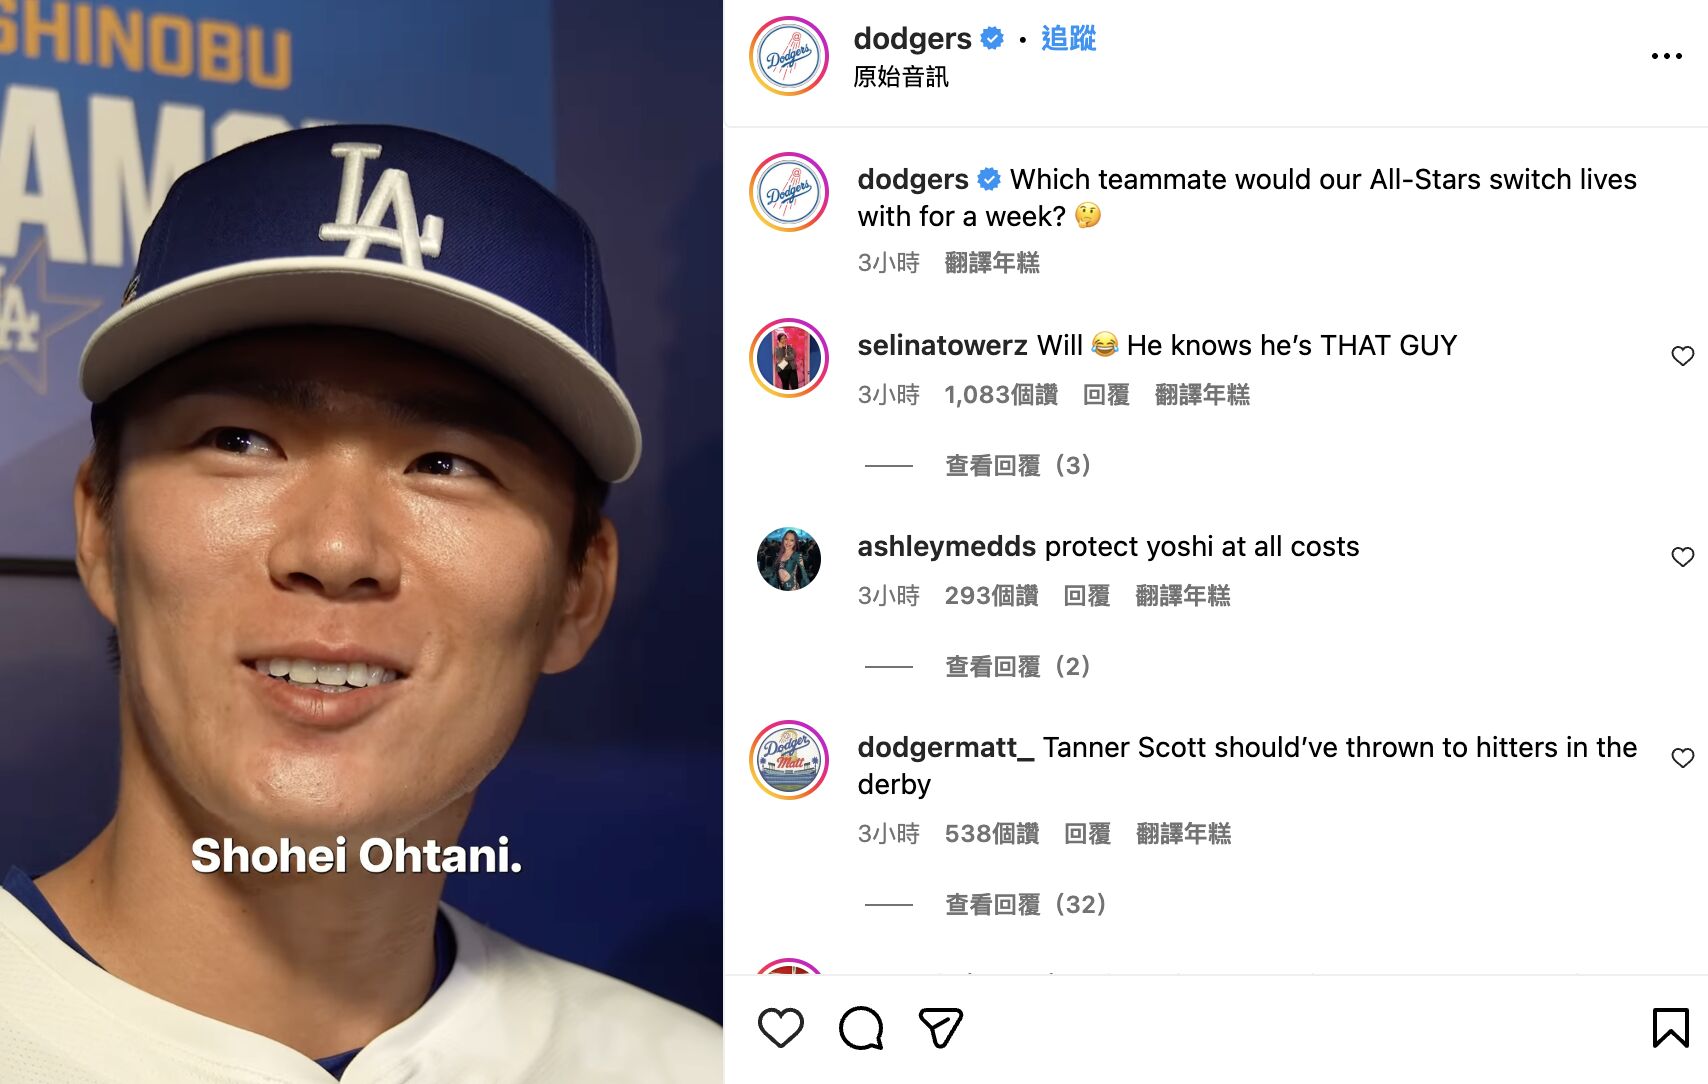Open 原始音訊 original audio link
1708x1084 pixels.
coord(900,77)
